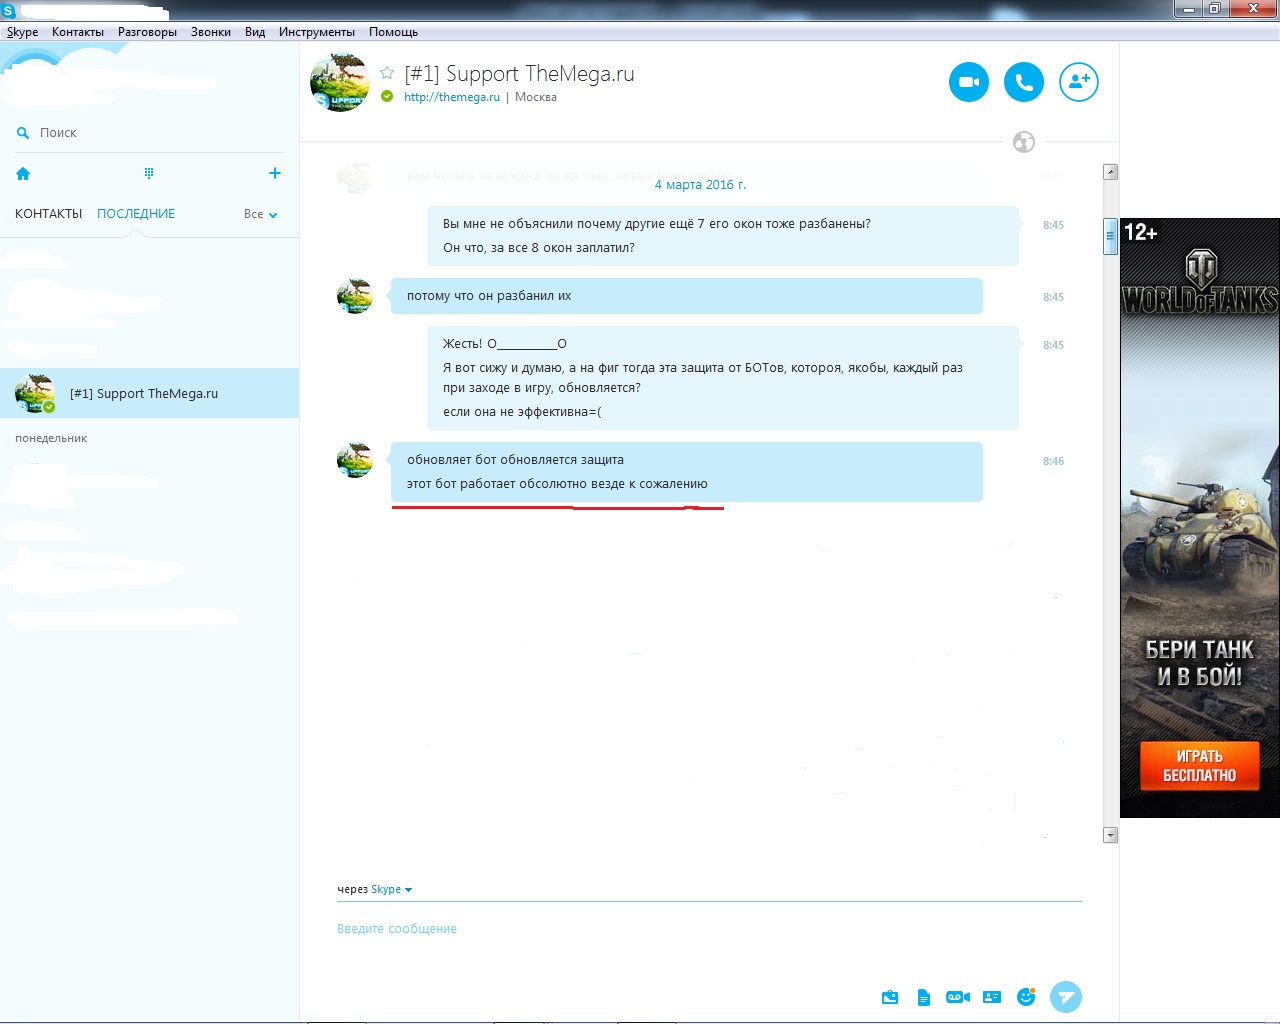Click online status icon beside themega.ru link
Screen dimensions: 1280x1024
(387, 97)
